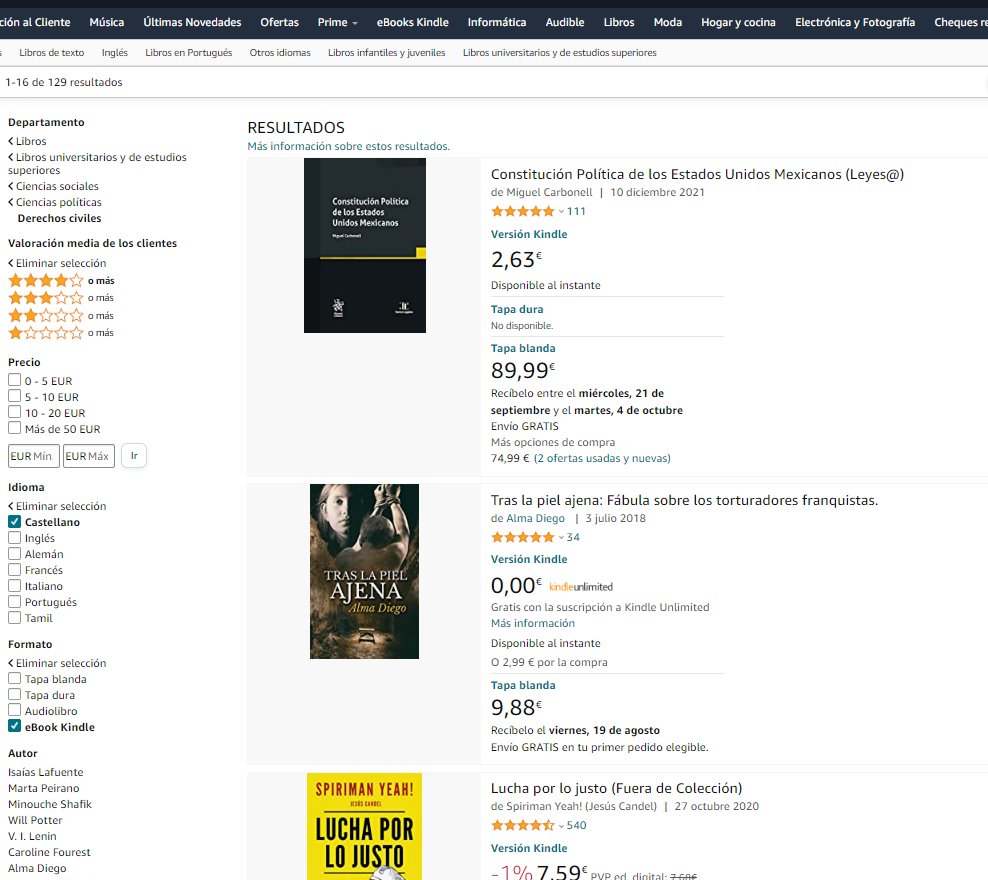Check the Más de 50 EUR box
Screen dimensions: 988x880
[14, 428]
